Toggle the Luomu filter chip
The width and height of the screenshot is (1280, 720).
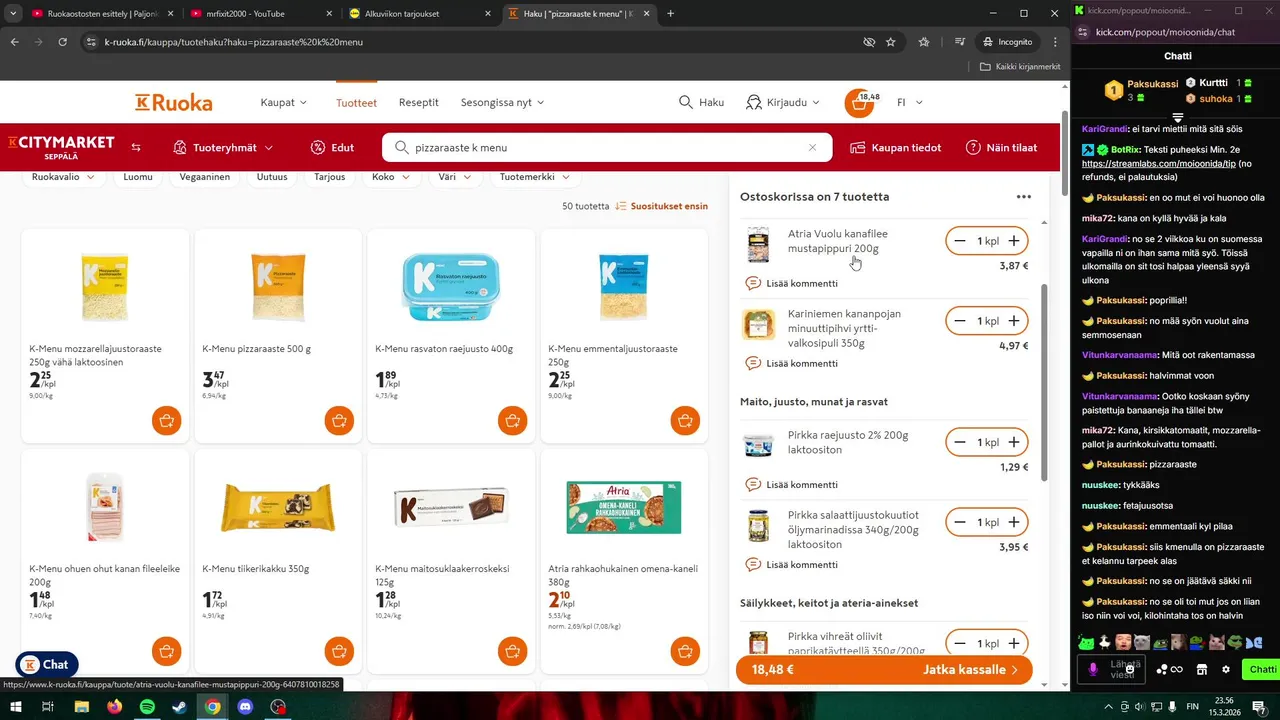(x=138, y=177)
